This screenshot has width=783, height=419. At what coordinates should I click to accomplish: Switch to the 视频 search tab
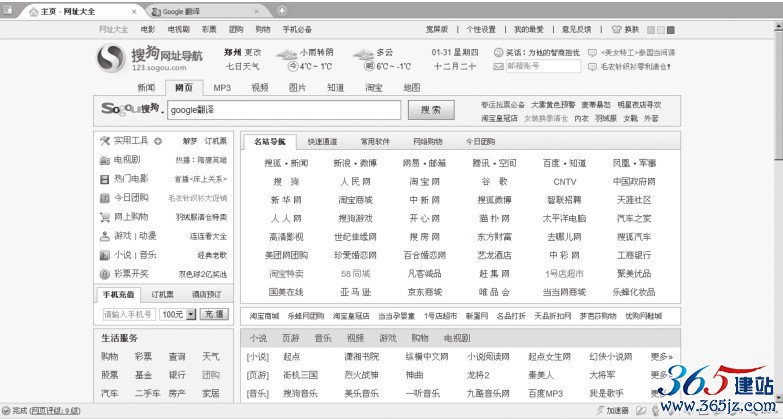click(260, 88)
